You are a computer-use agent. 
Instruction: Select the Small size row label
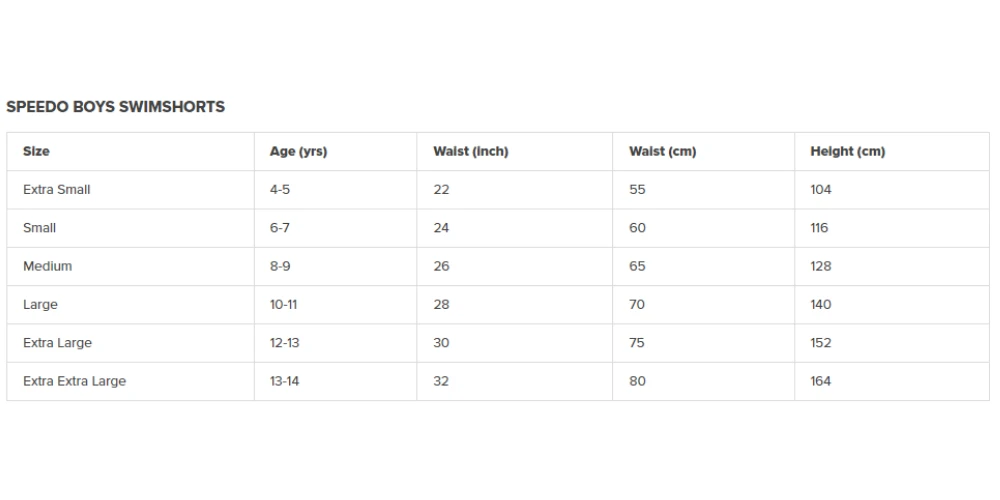pos(40,228)
